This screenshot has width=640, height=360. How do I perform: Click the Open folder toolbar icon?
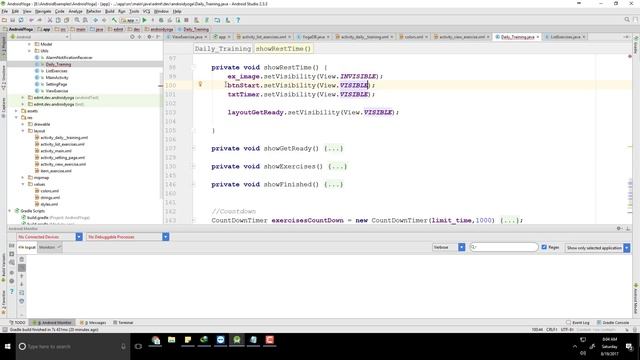[x=4, y=20]
